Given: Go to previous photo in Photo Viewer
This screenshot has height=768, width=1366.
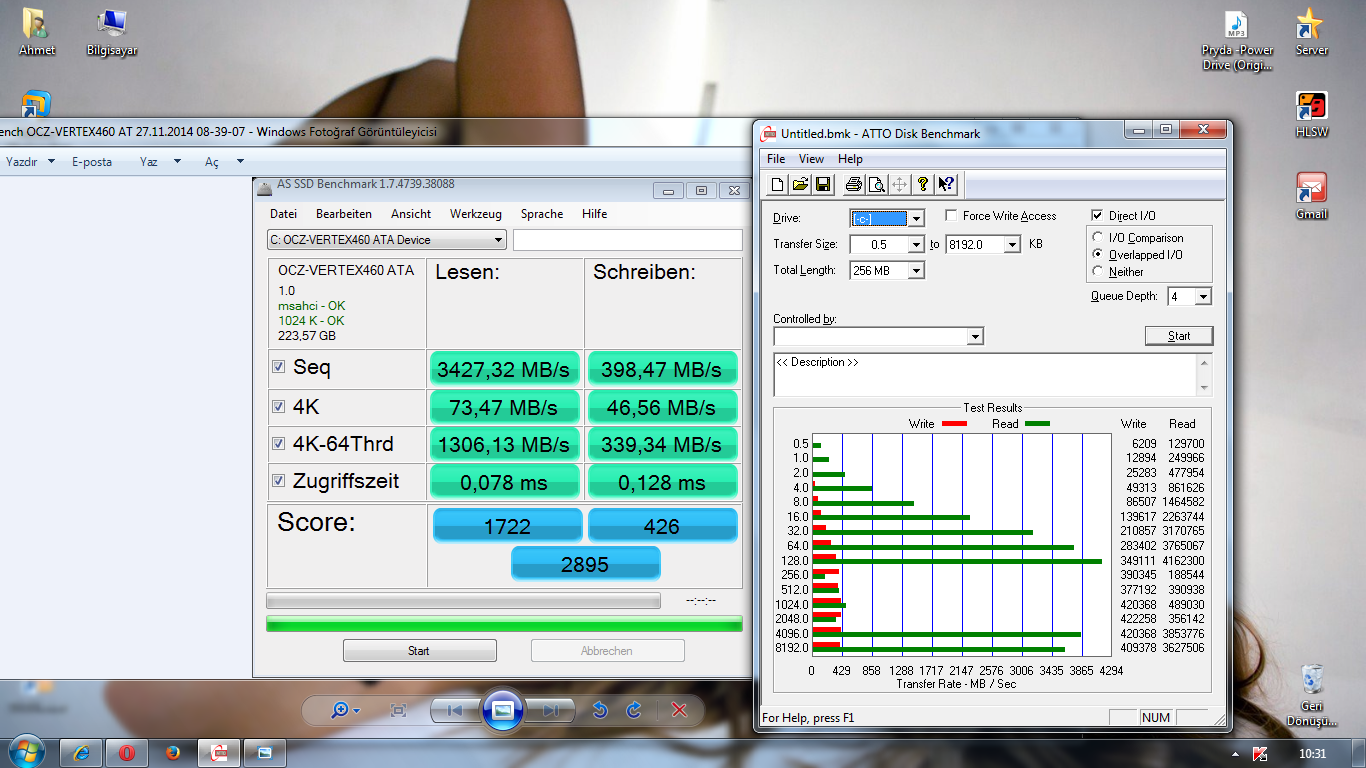Looking at the screenshot, I should point(455,710).
